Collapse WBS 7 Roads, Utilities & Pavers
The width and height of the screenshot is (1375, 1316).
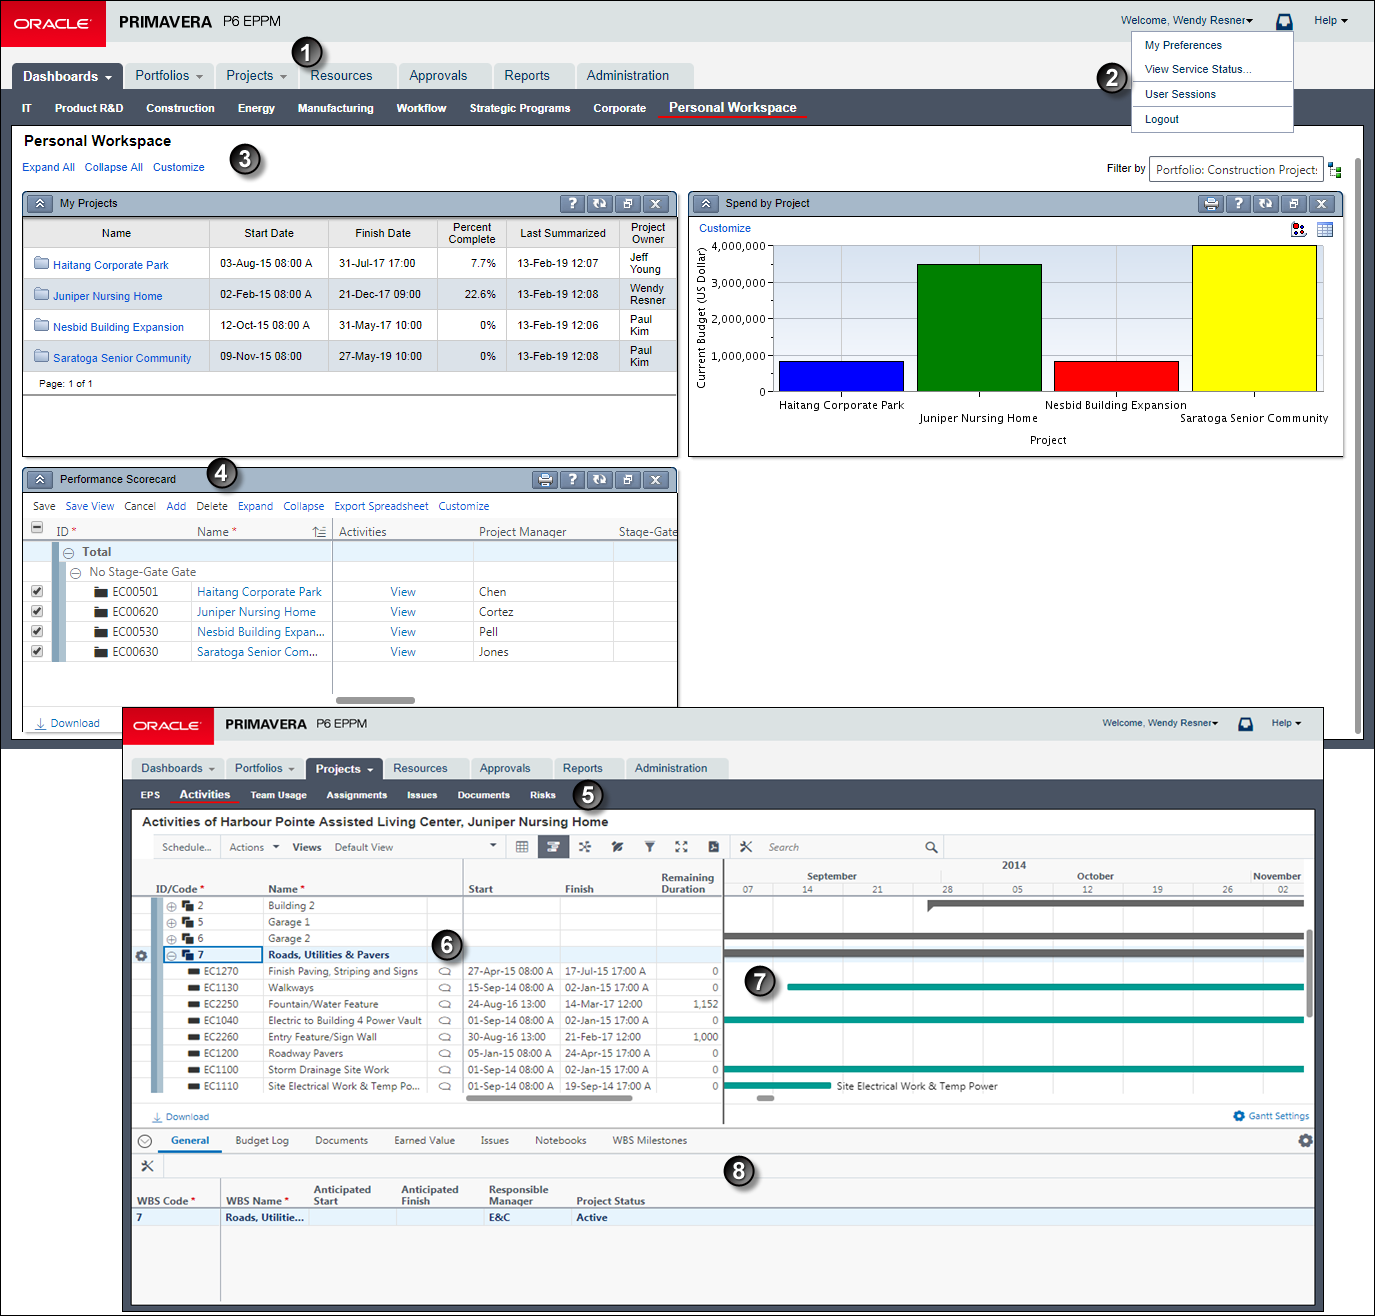pyautogui.click(x=171, y=956)
